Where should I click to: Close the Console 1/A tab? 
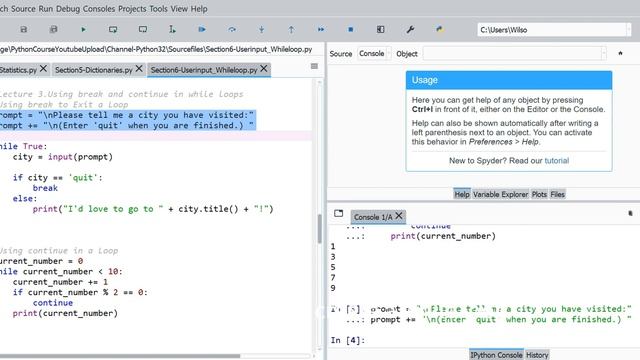(x=399, y=216)
